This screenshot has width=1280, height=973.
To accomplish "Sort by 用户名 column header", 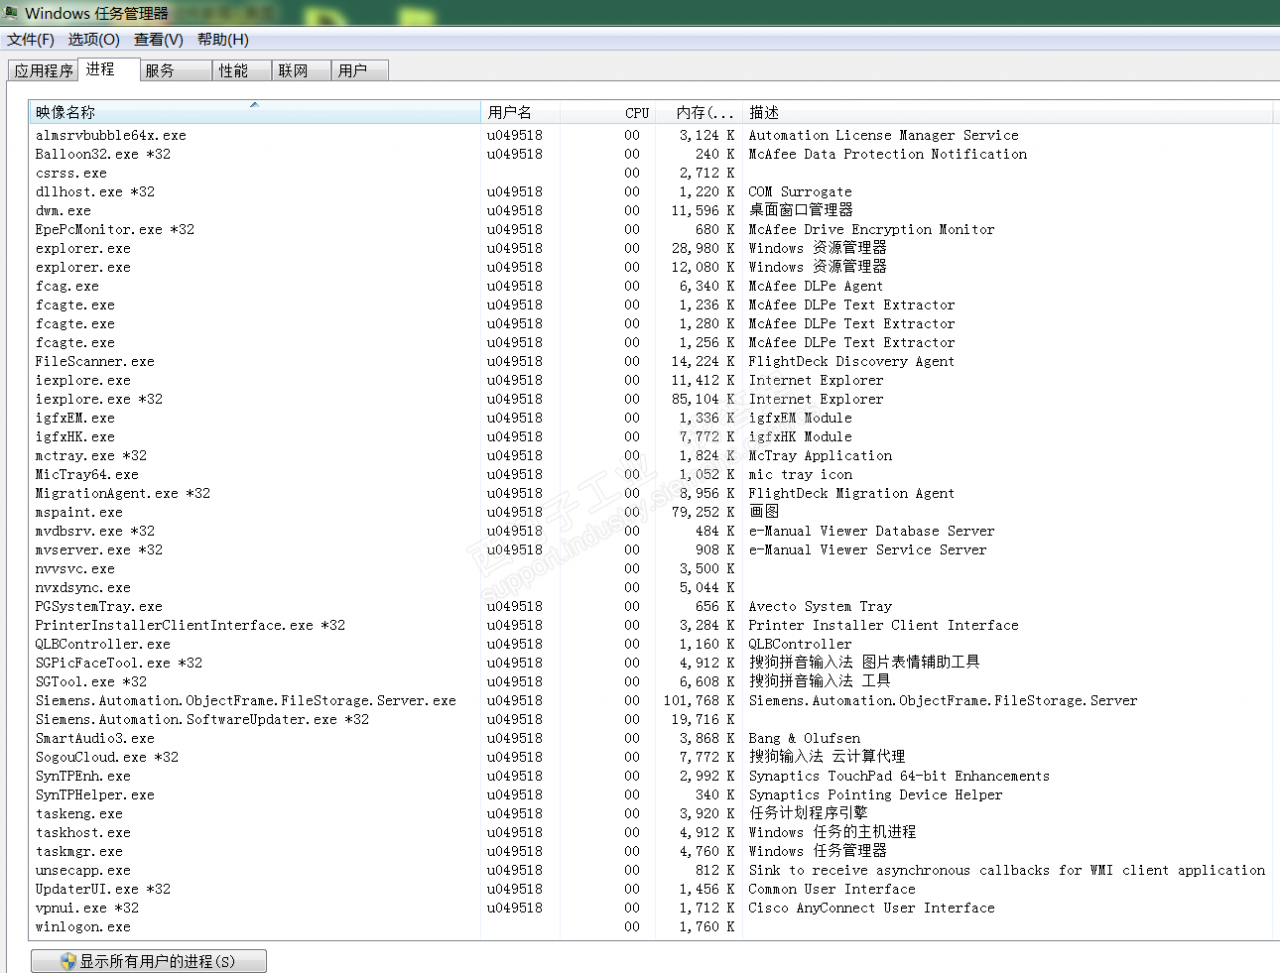I will (x=520, y=112).
